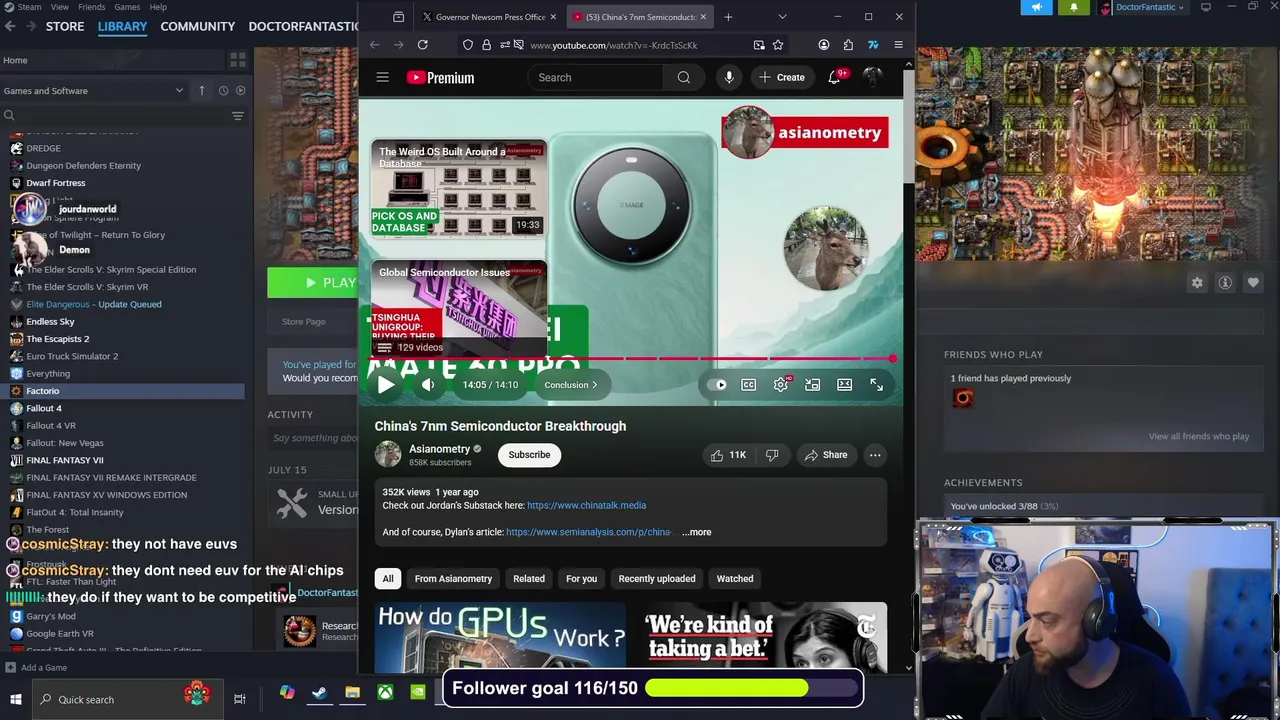Screen dimensions: 1280x720
Task: Open browser list all tabs chevron
Action: [782, 17]
